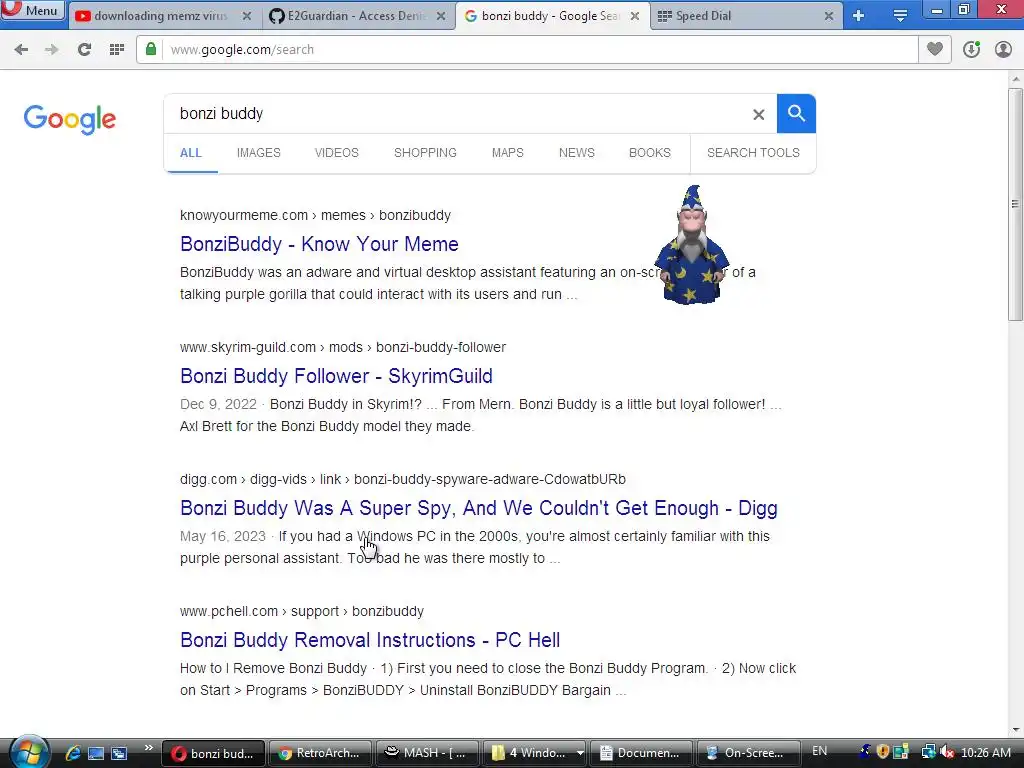The width and height of the screenshot is (1024, 768).
Task: Close the downloading memz virus tab
Action: point(247,16)
